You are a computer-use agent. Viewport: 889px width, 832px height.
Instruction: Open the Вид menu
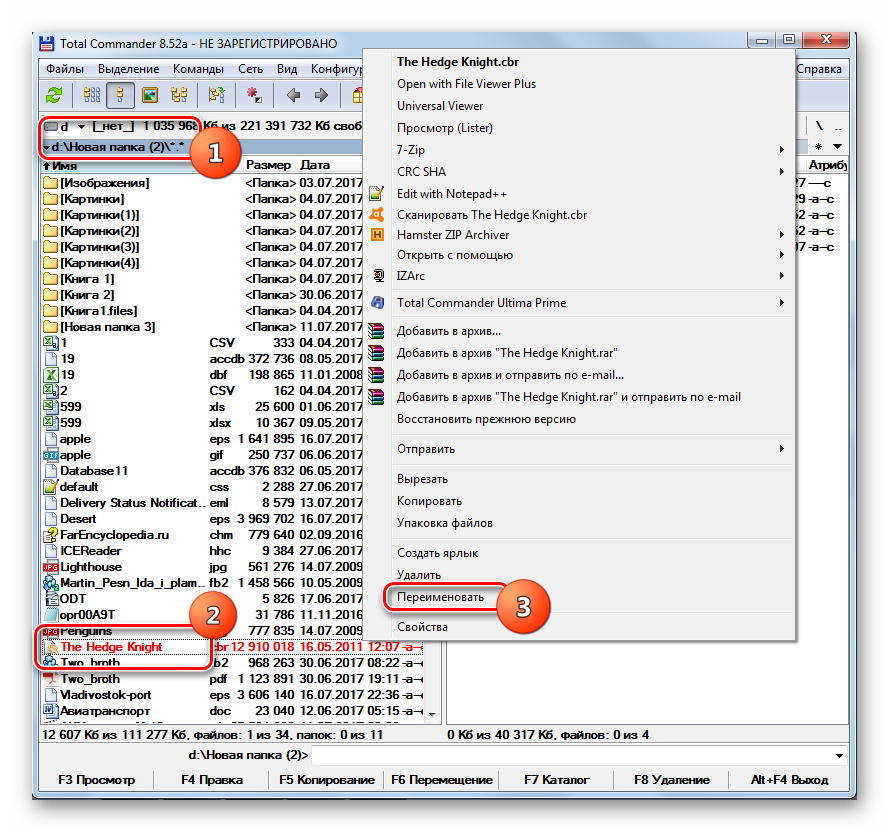287,69
